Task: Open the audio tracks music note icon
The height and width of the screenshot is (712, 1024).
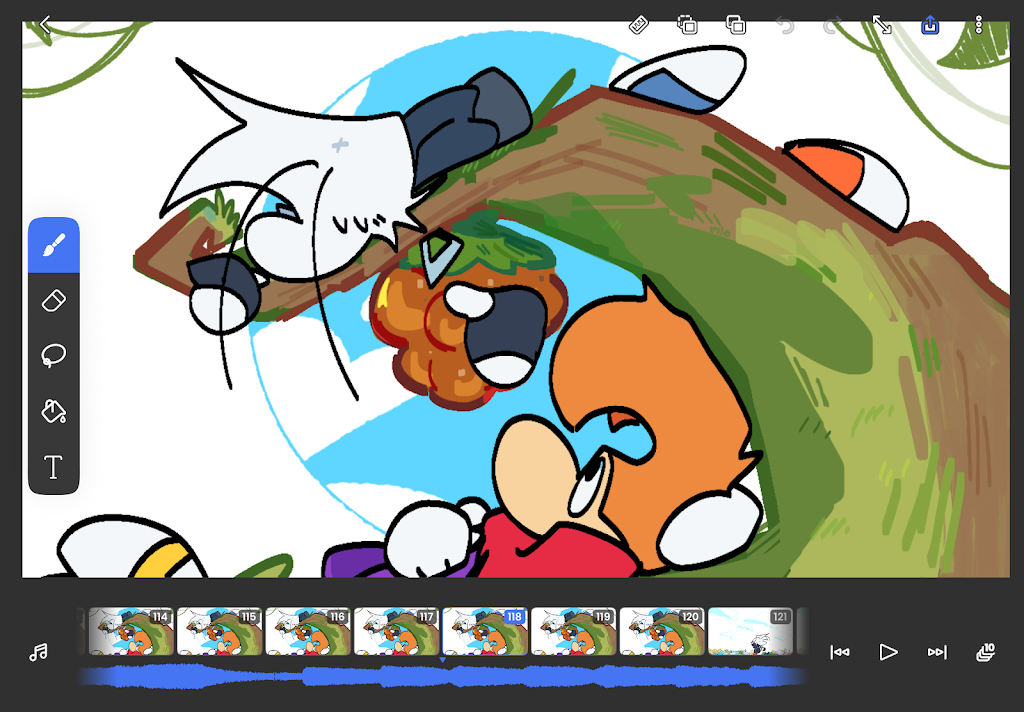Action: (39, 651)
